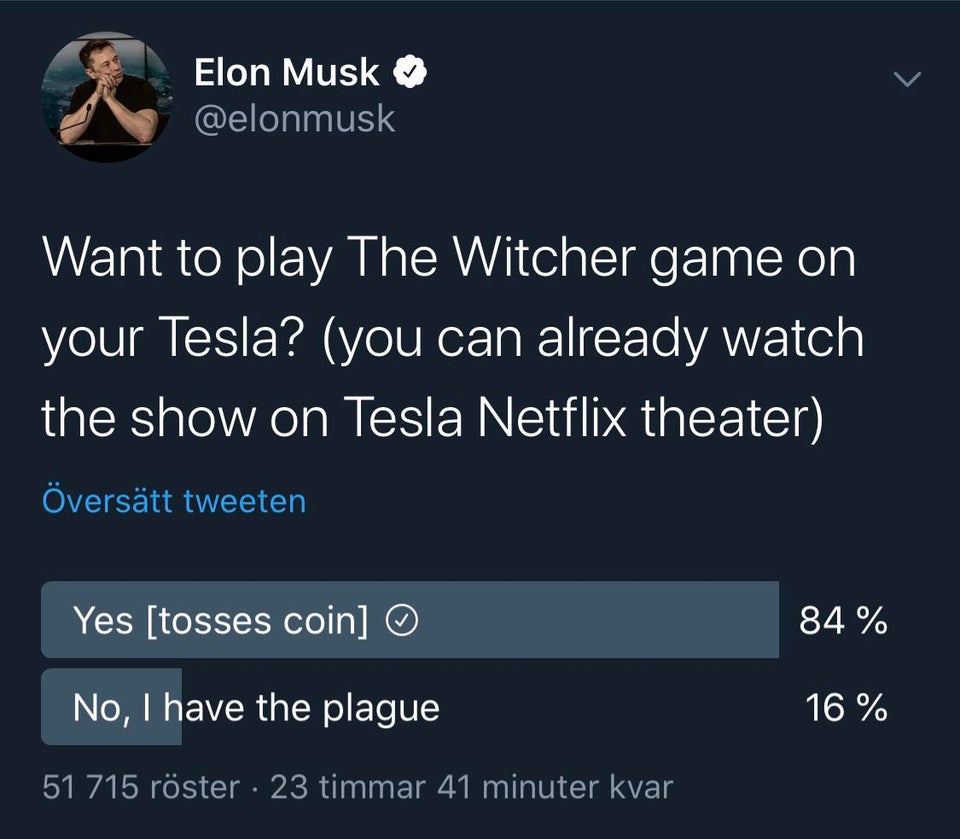Click the word Yes in the first option
Viewport: 960px width, 839px height.
pyautogui.click(x=102, y=622)
